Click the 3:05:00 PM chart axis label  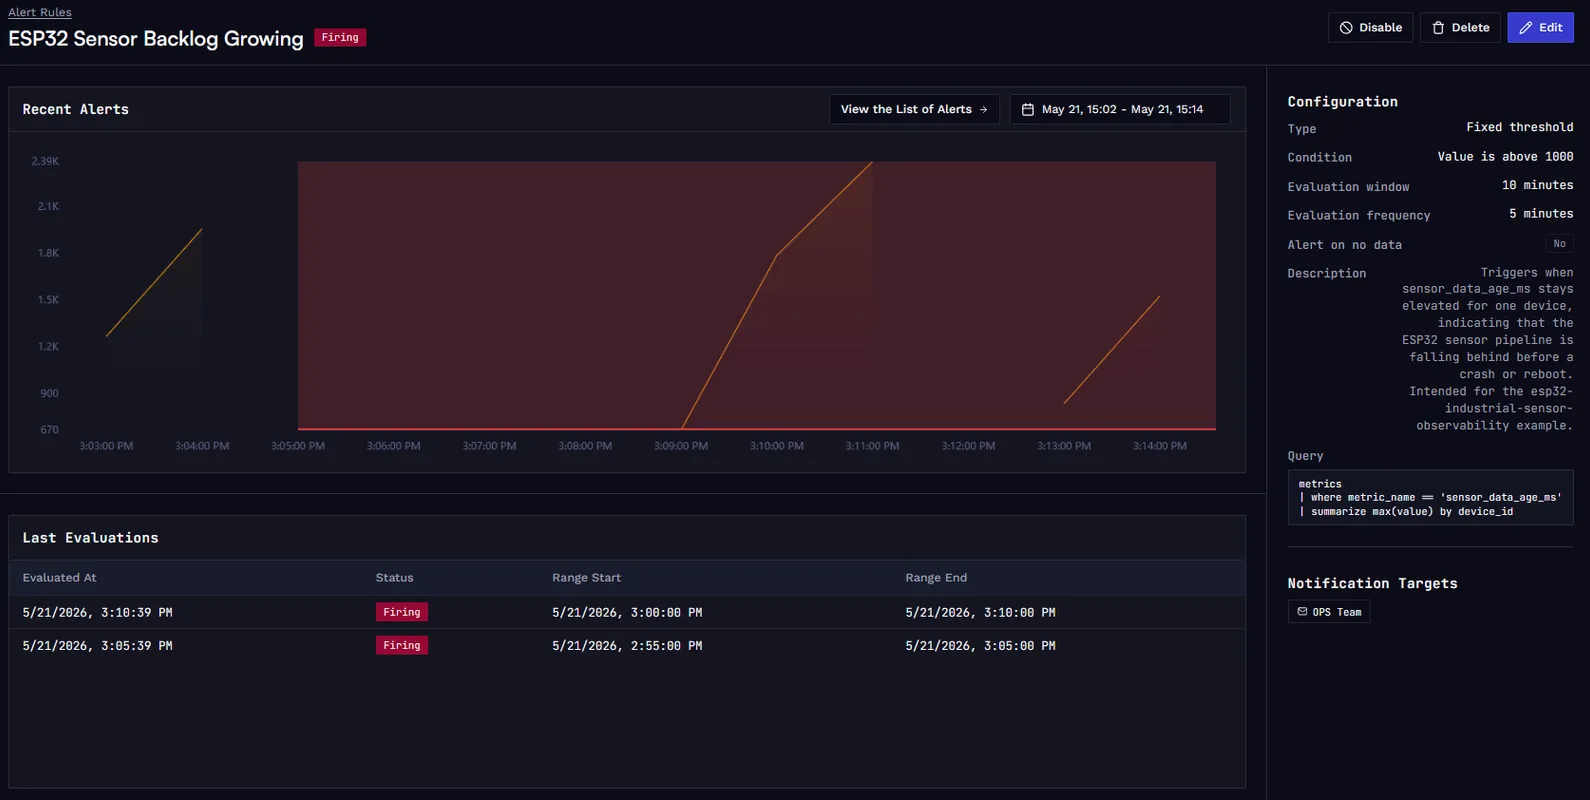(x=298, y=446)
